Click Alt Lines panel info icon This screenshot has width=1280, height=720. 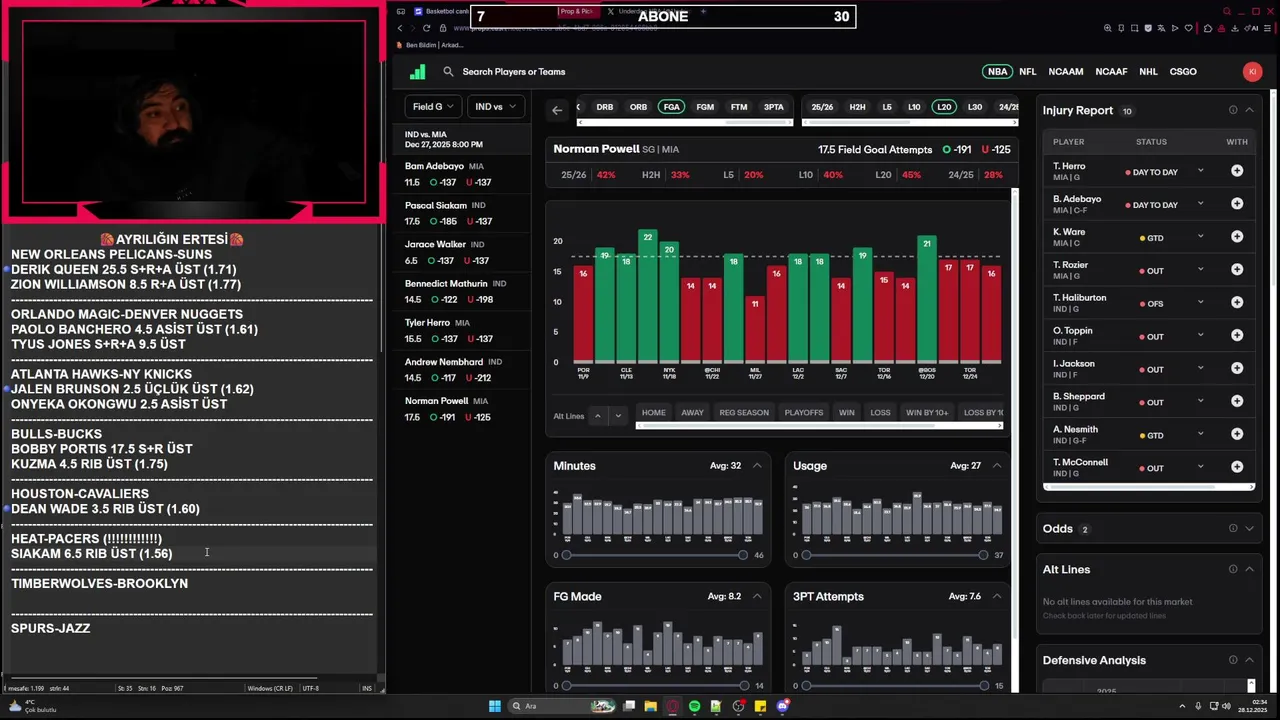[1233, 569]
